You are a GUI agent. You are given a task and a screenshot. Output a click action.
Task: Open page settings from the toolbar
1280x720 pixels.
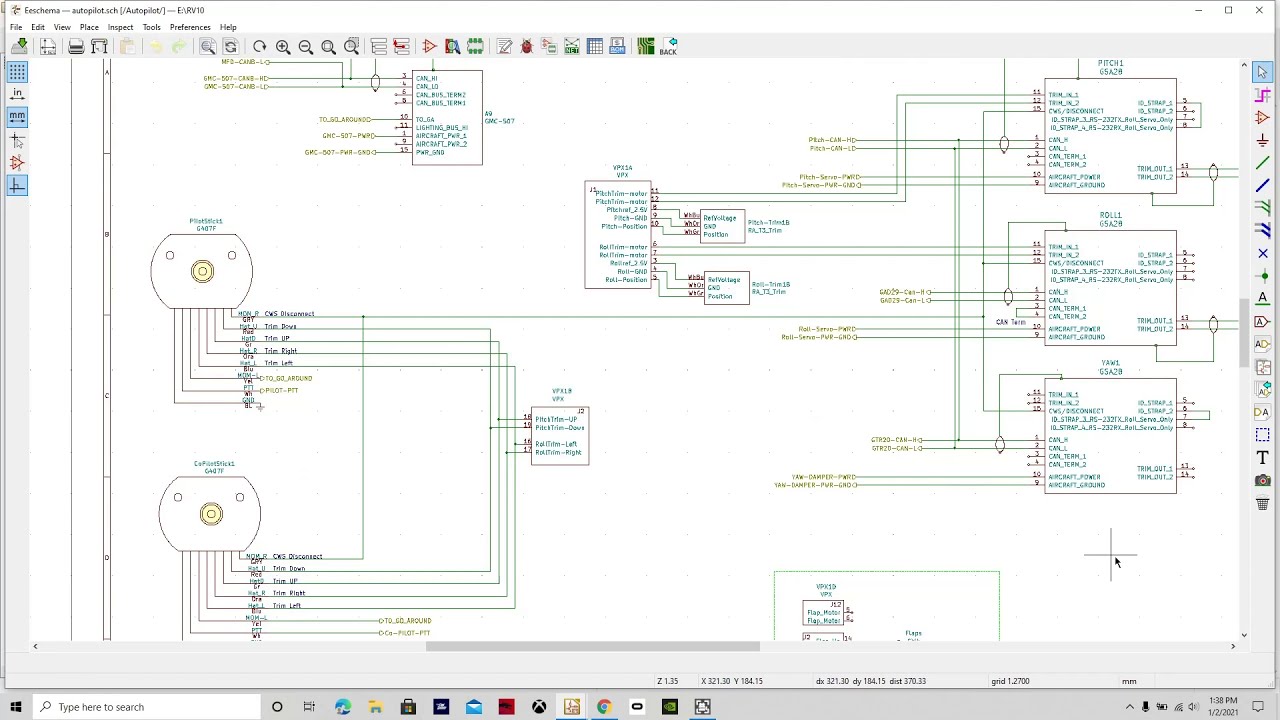48,46
